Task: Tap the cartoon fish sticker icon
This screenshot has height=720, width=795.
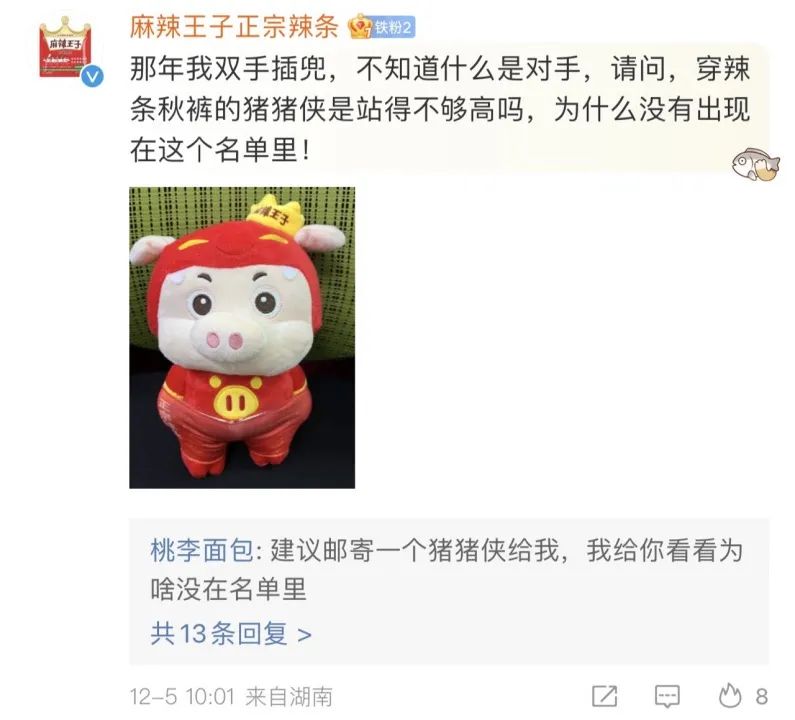Action: point(755,164)
